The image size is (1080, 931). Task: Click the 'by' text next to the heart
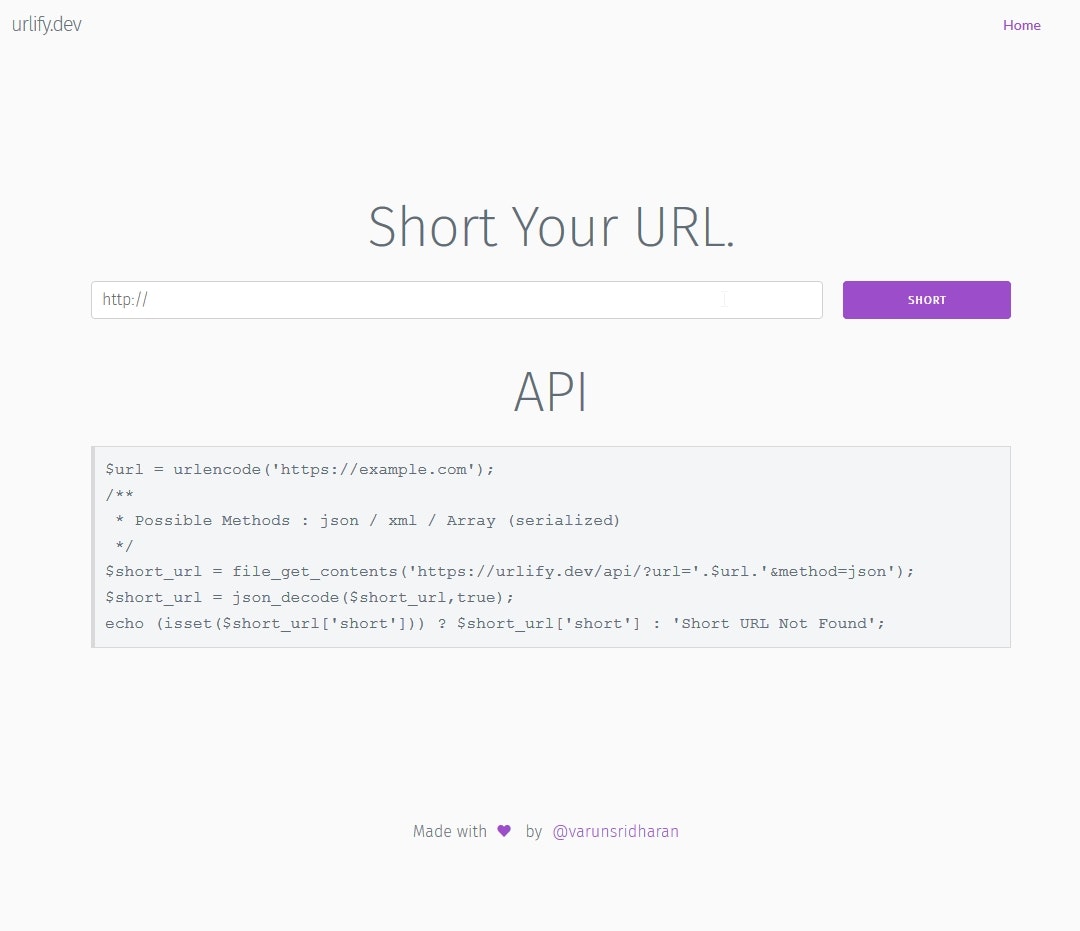535,831
